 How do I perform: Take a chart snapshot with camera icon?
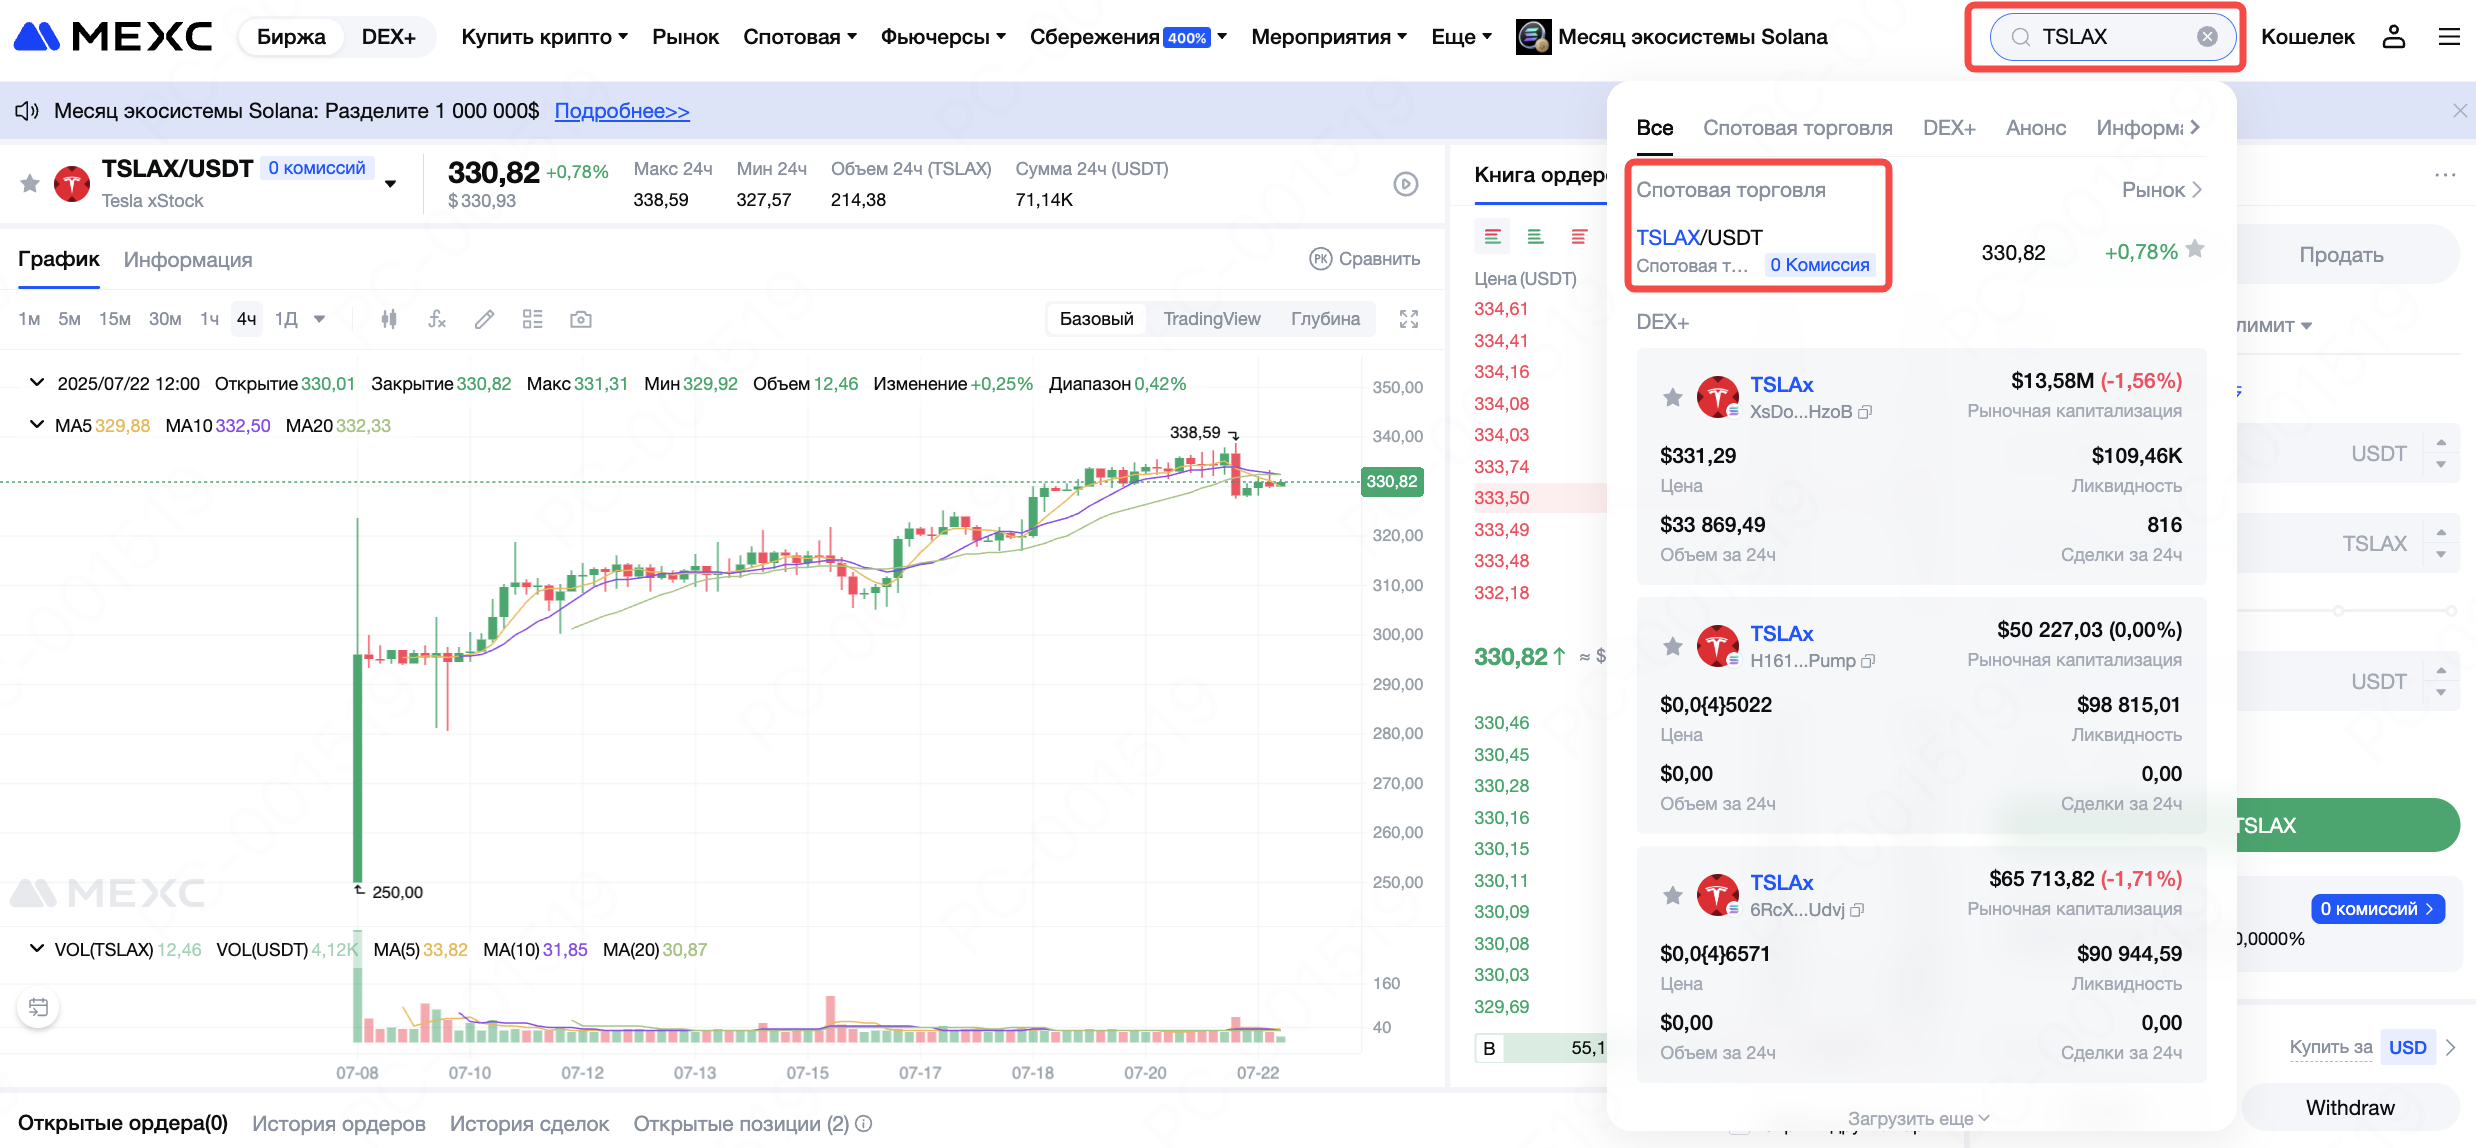click(581, 319)
